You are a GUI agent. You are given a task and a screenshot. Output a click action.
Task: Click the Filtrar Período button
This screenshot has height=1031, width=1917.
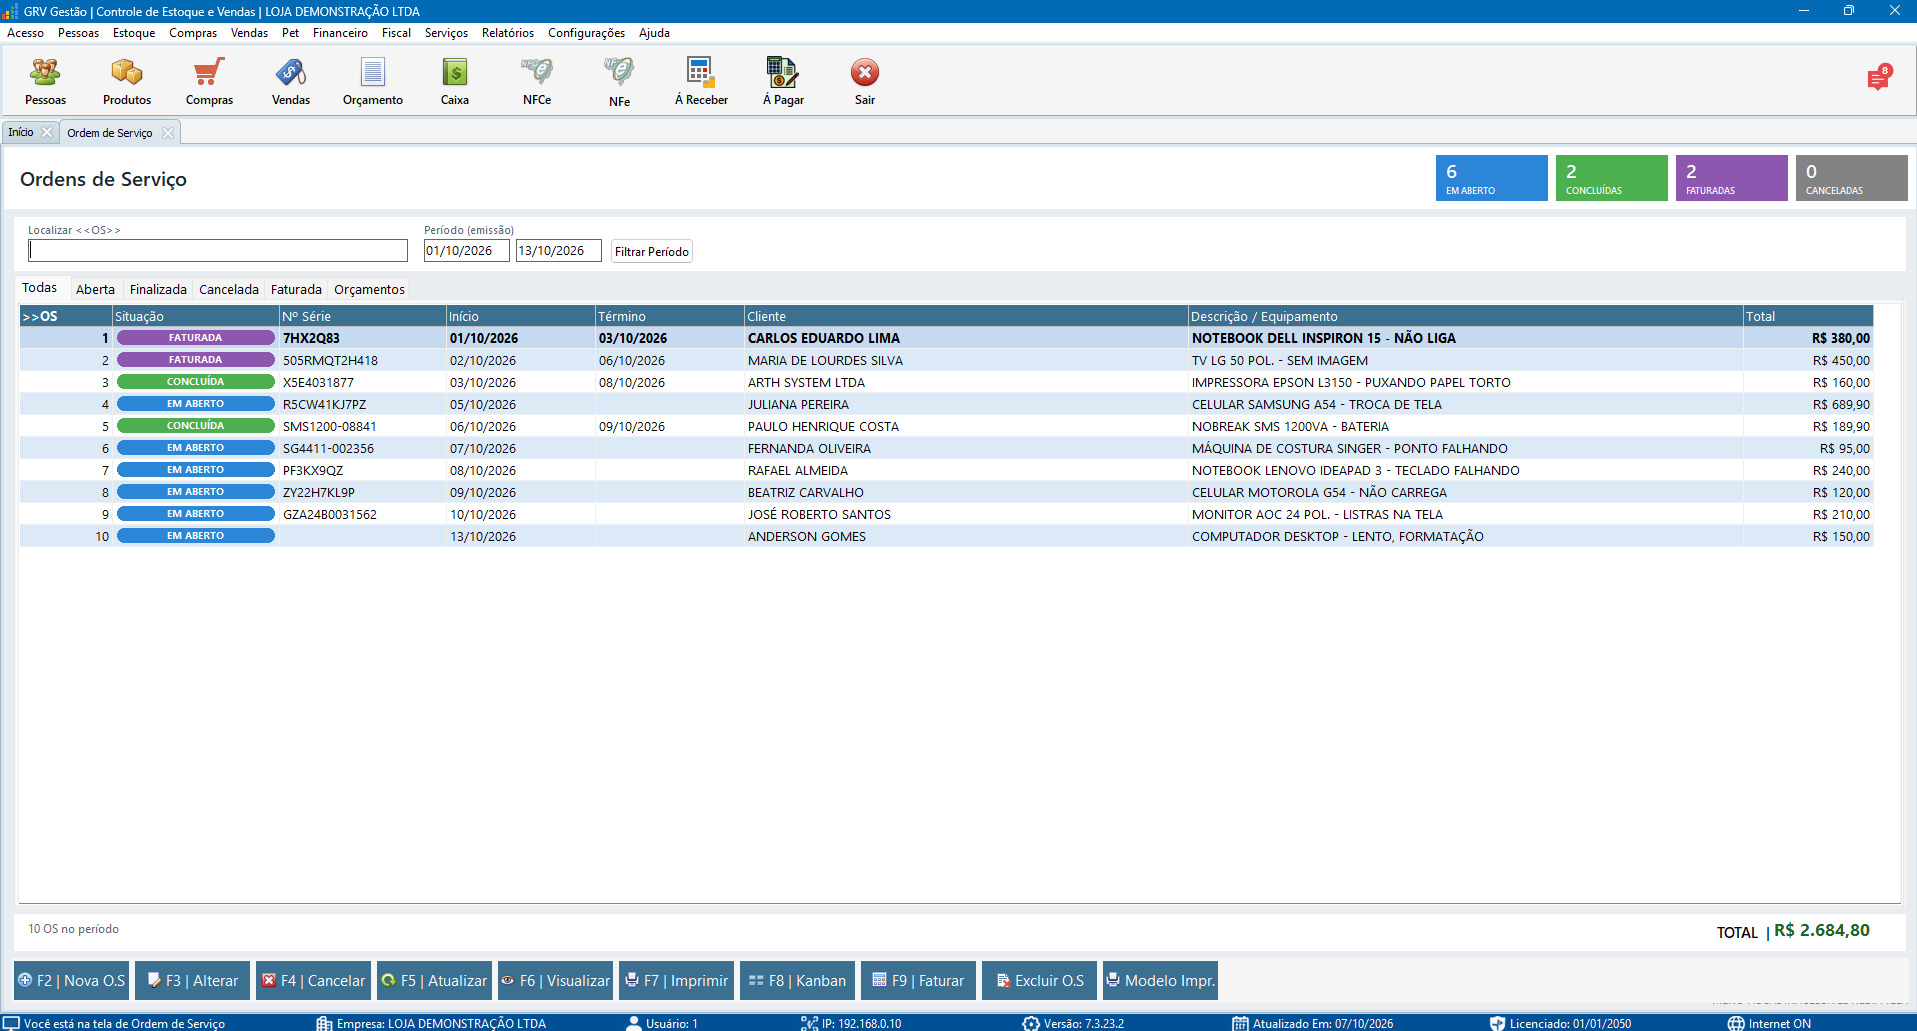pyautogui.click(x=652, y=251)
